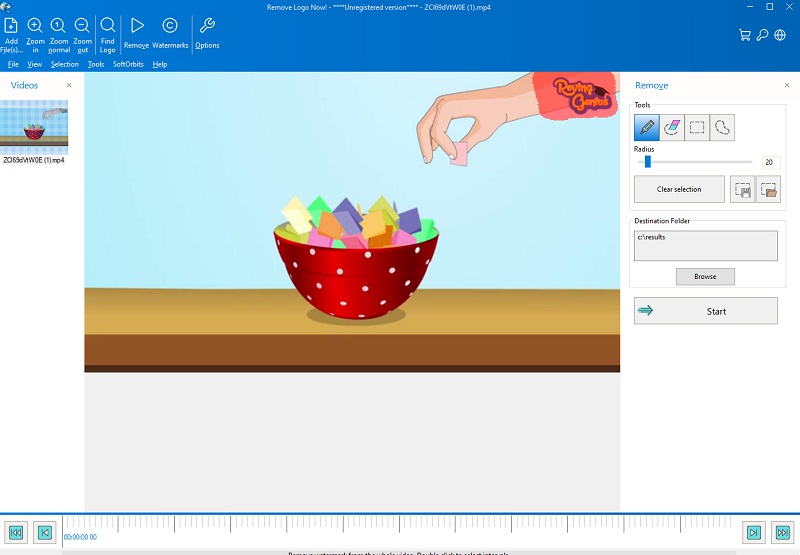Zoom in using the toolbar magnifier

pyautogui.click(x=35, y=26)
